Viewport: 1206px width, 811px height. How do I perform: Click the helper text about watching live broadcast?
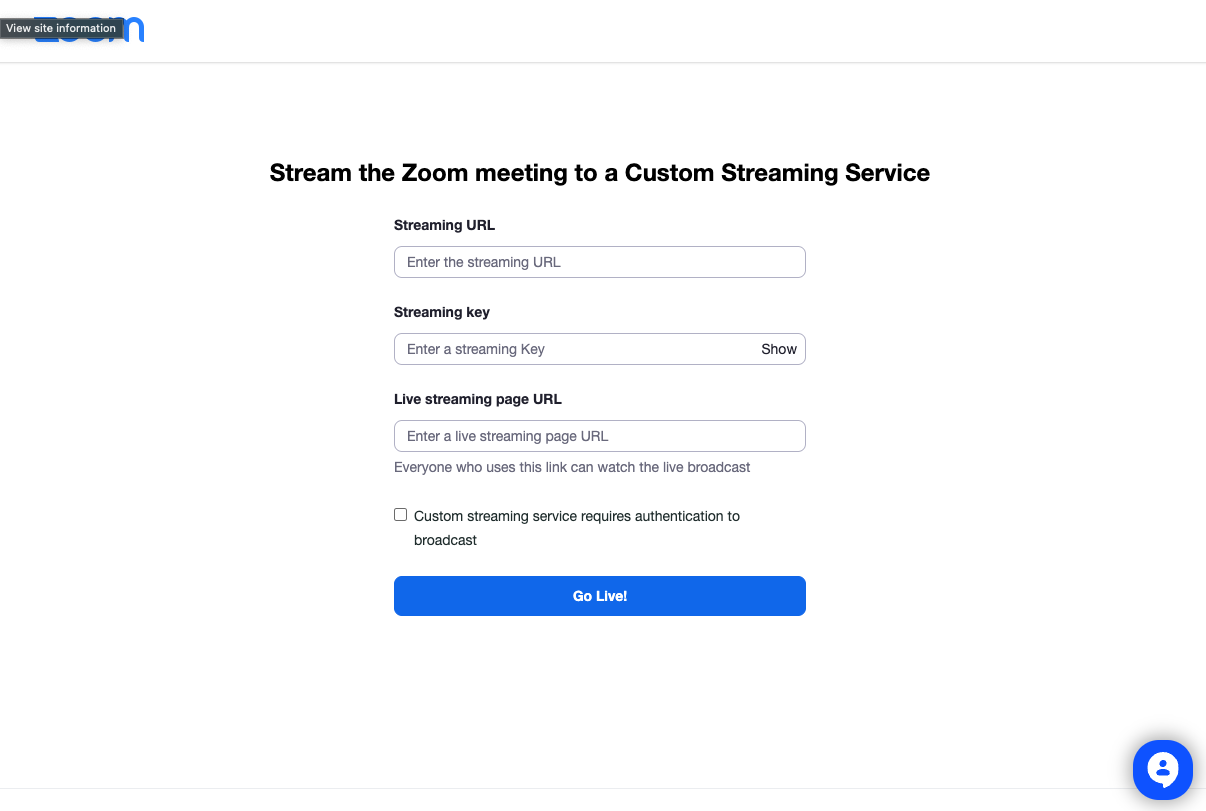(x=572, y=467)
